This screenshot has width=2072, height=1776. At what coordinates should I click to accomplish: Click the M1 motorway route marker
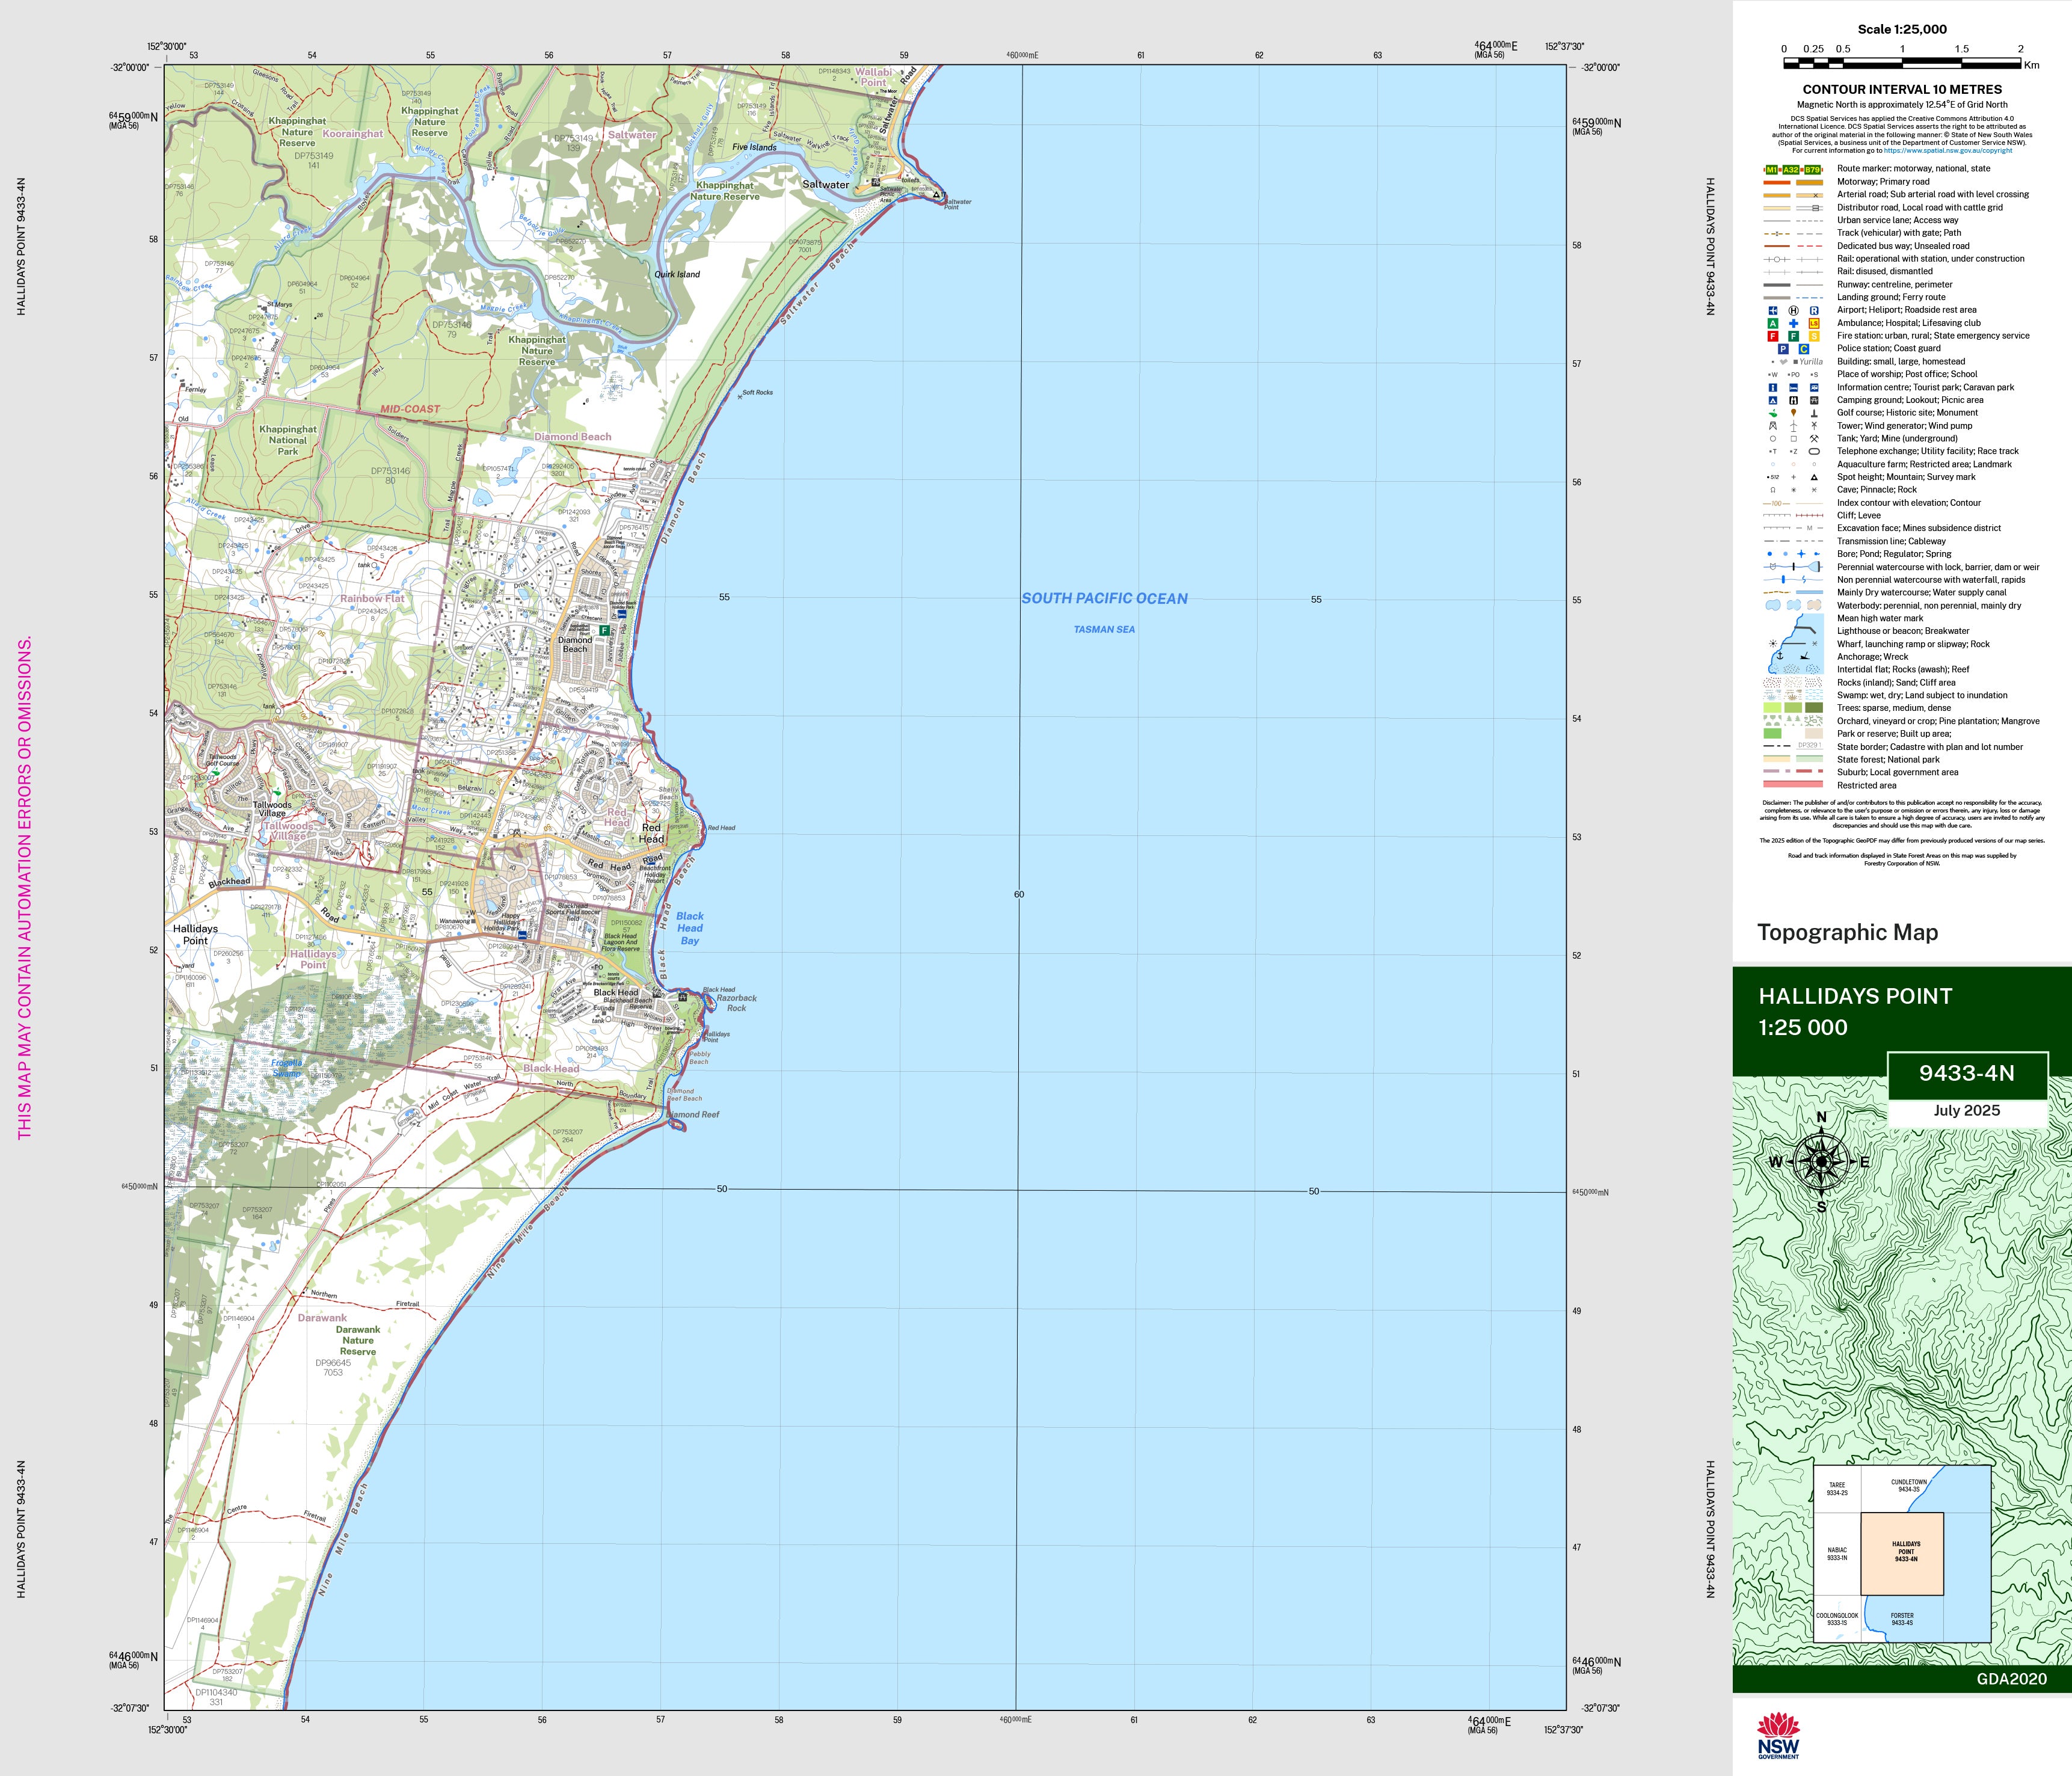(x=1771, y=170)
